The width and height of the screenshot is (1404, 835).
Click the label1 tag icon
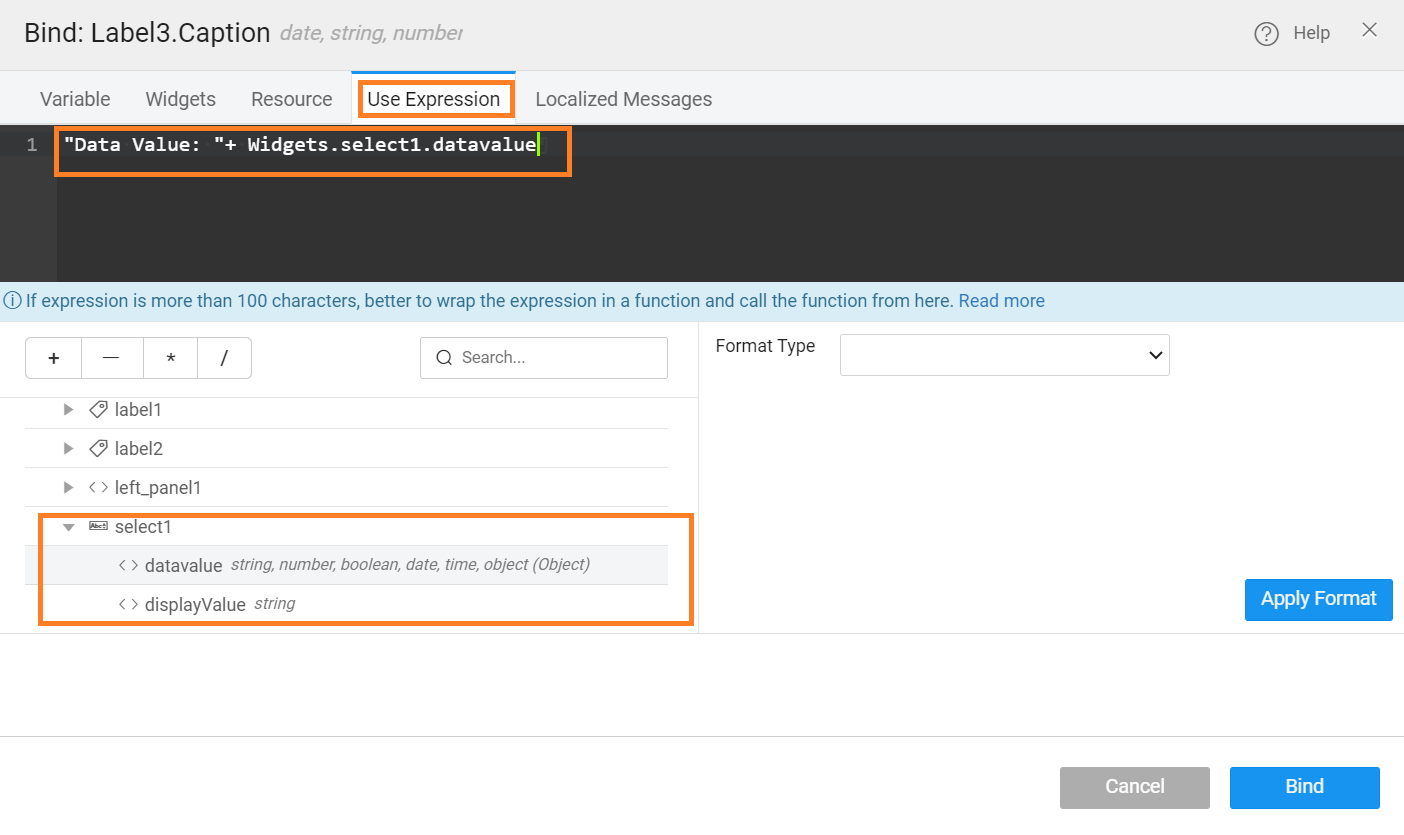click(98, 409)
